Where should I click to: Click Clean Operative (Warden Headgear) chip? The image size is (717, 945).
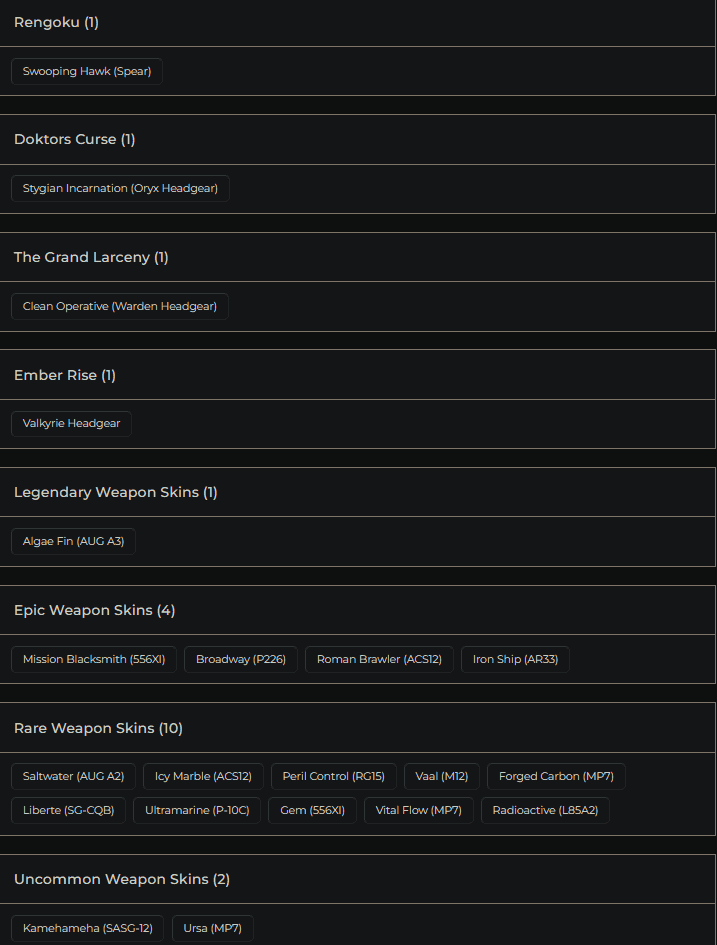click(120, 306)
